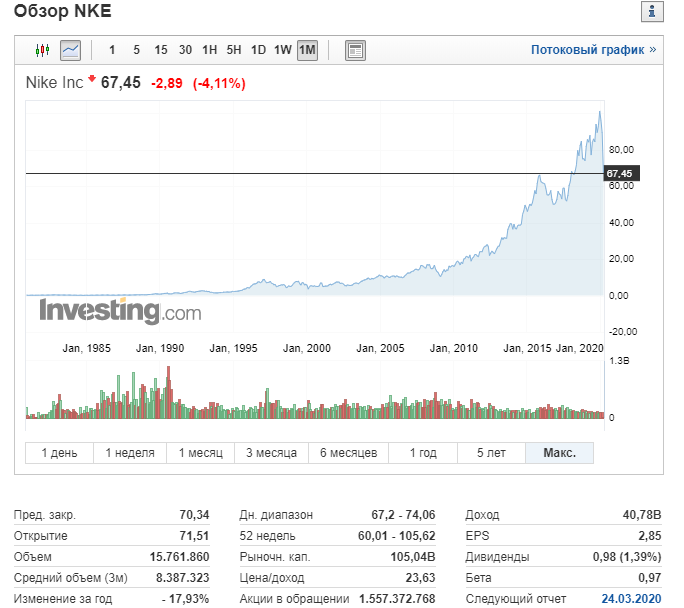Click the Investing.com logo on chart

pyautogui.click(x=120, y=311)
